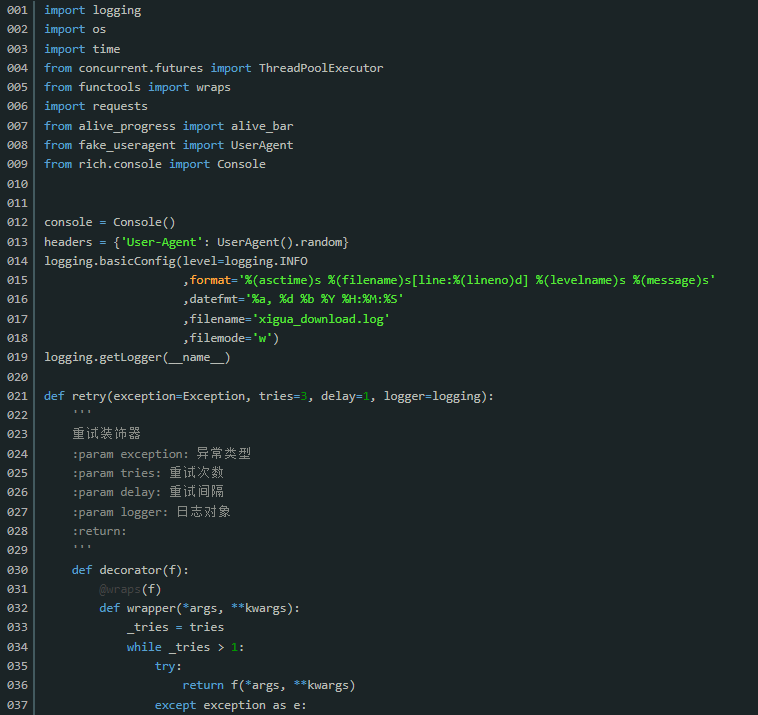Click 'requests' on line 006

[120, 107]
